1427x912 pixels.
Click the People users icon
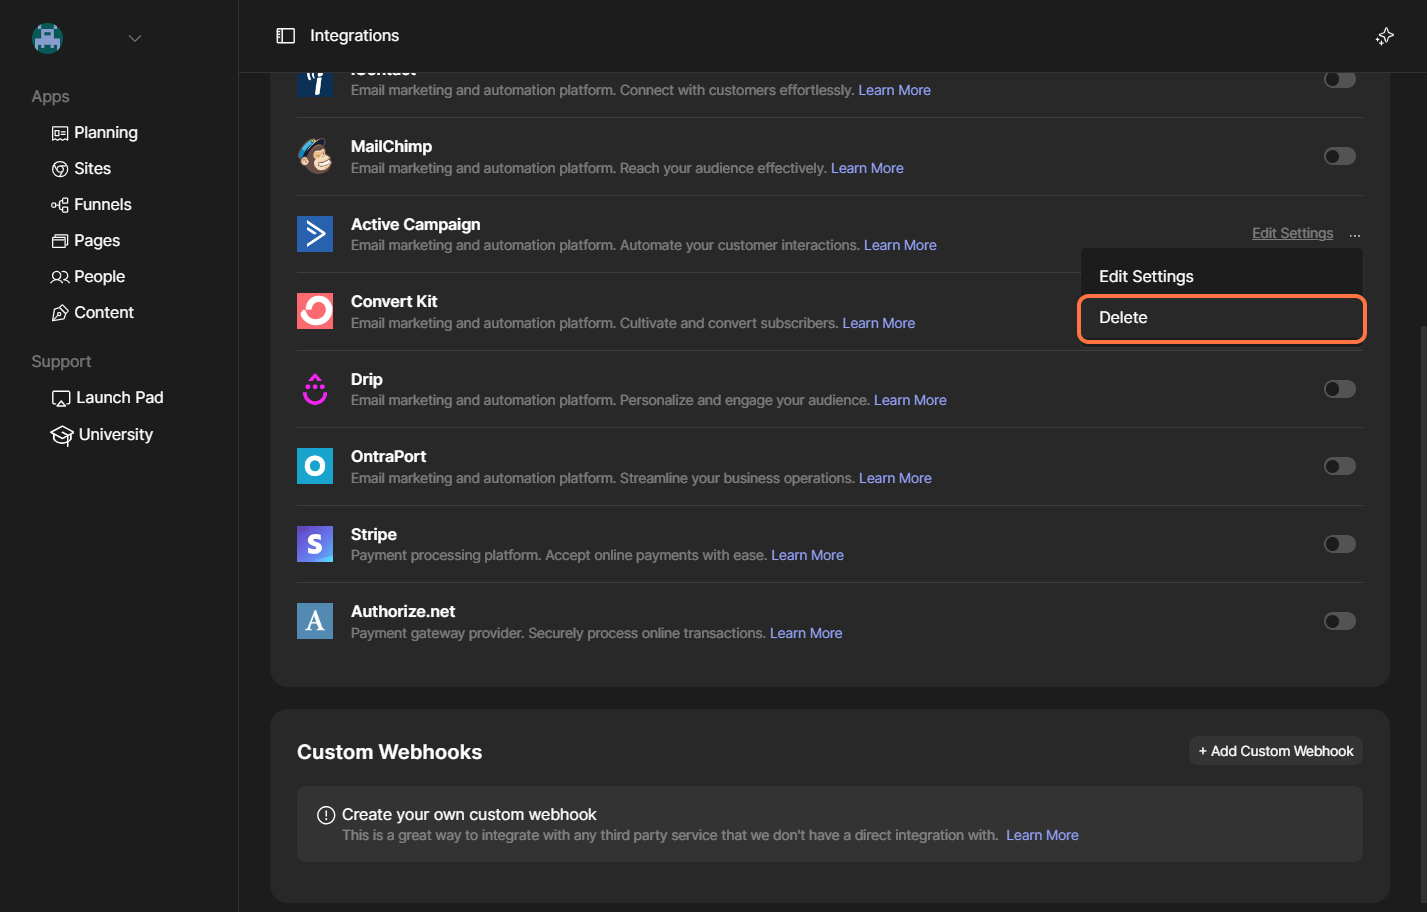click(x=60, y=277)
